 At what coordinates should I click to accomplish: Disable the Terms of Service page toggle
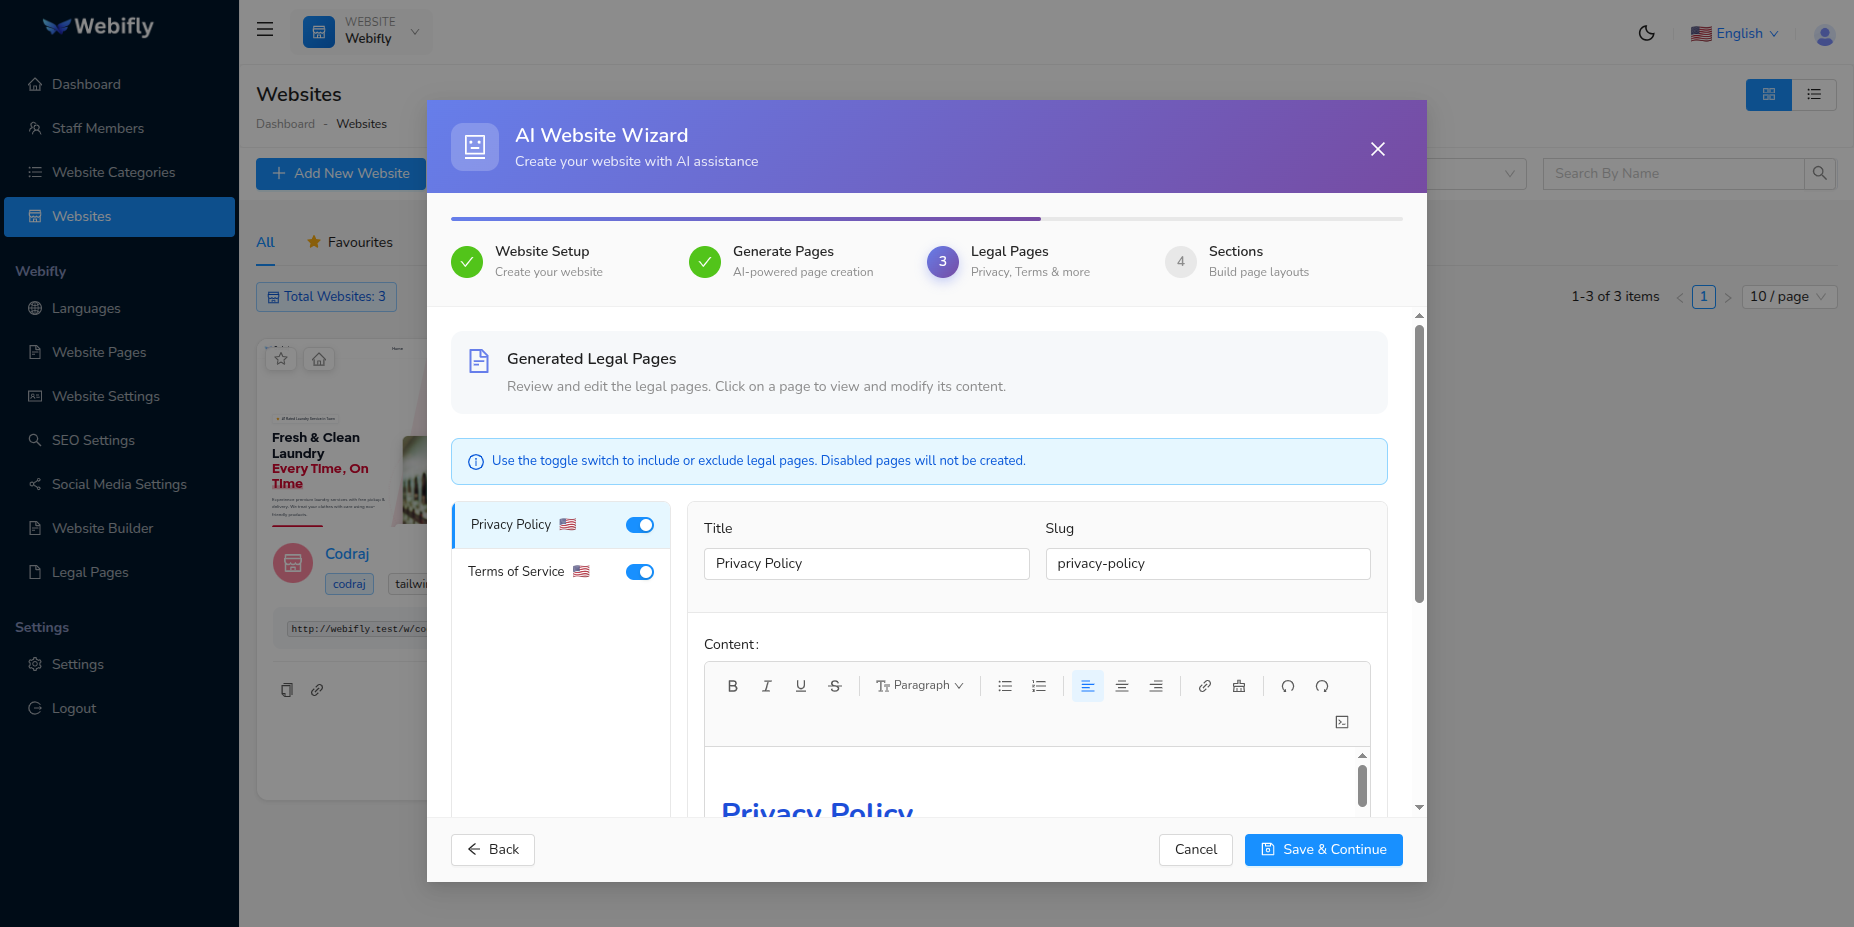click(639, 571)
